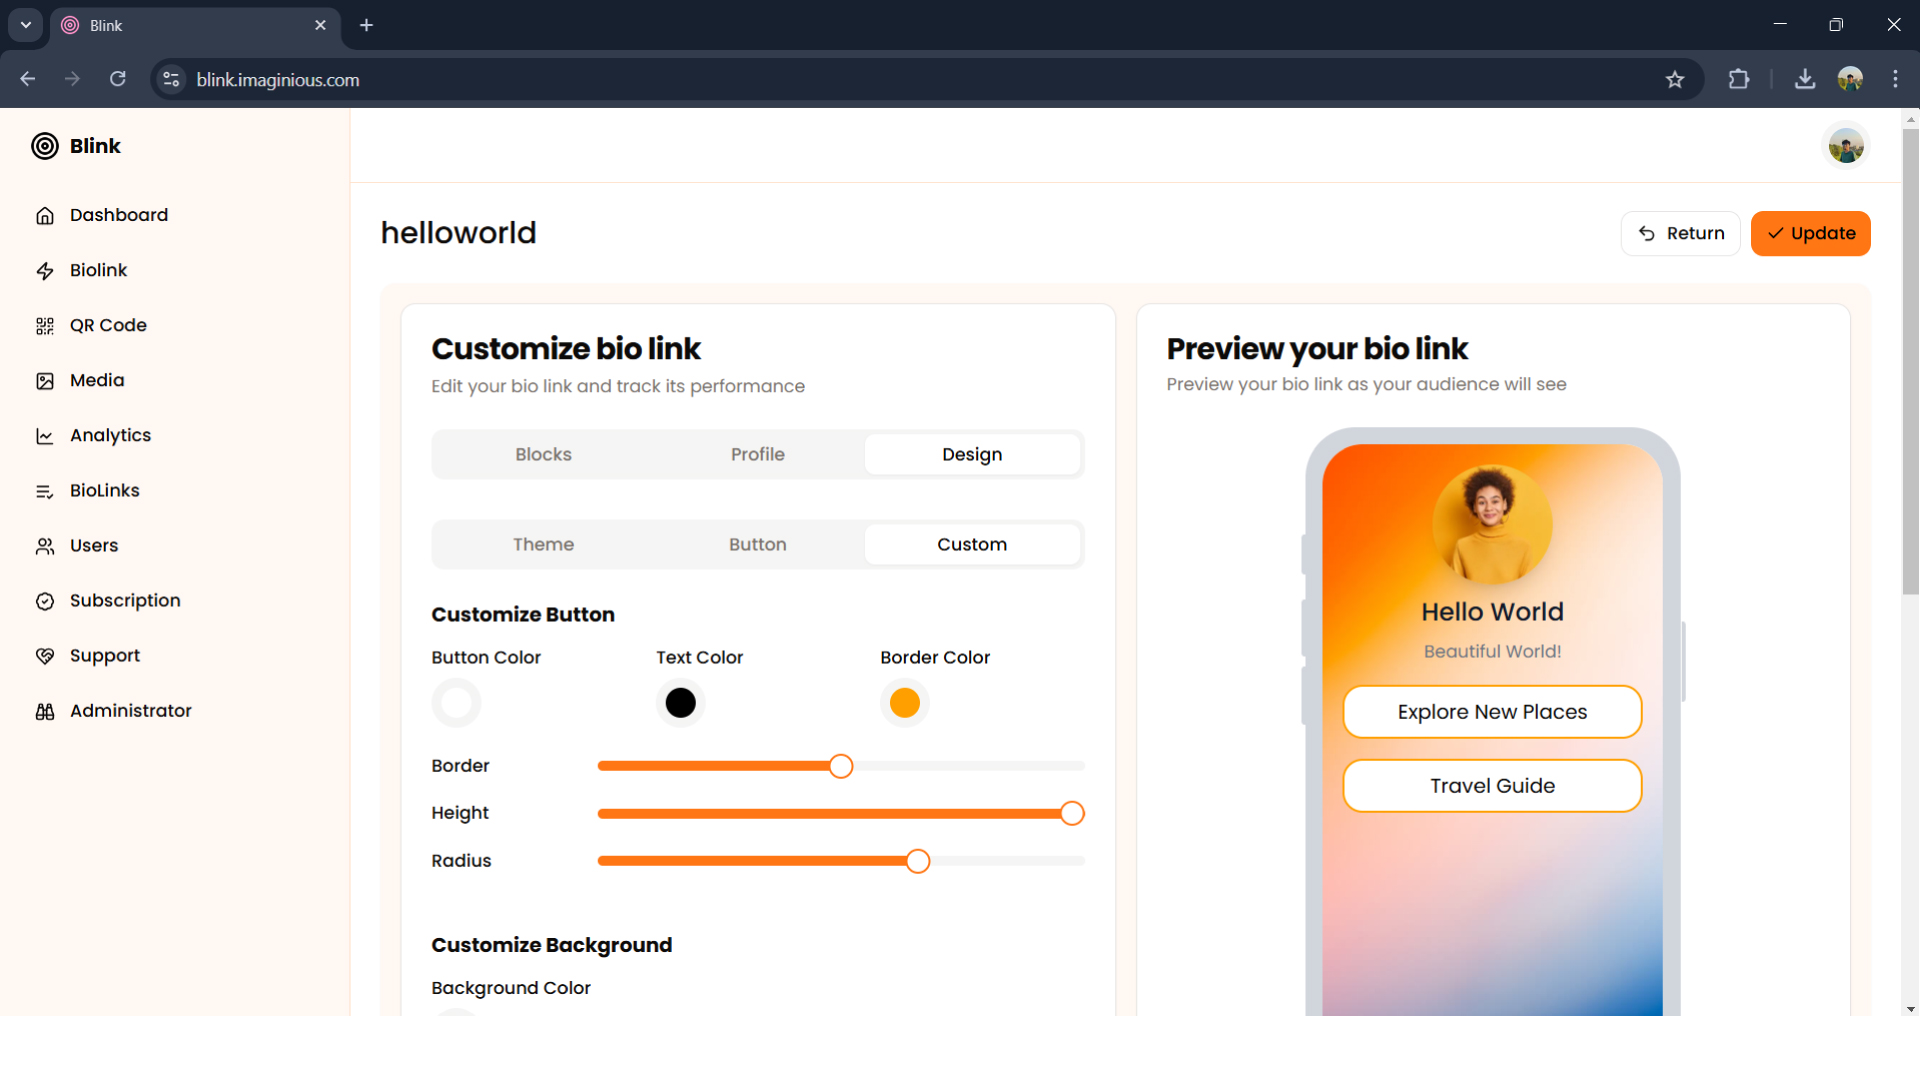This screenshot has height=1080, width=1920.
Task: Select the Subscription checkmark icon
Action: [45, 600]
